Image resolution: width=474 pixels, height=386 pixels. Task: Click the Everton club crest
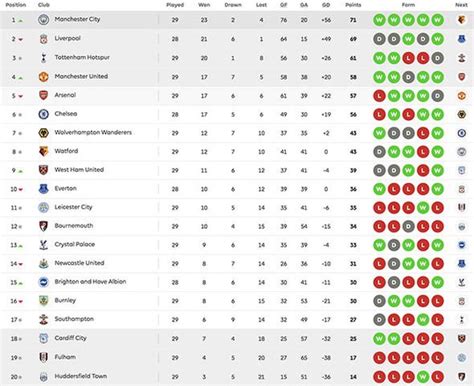point(43,189)
